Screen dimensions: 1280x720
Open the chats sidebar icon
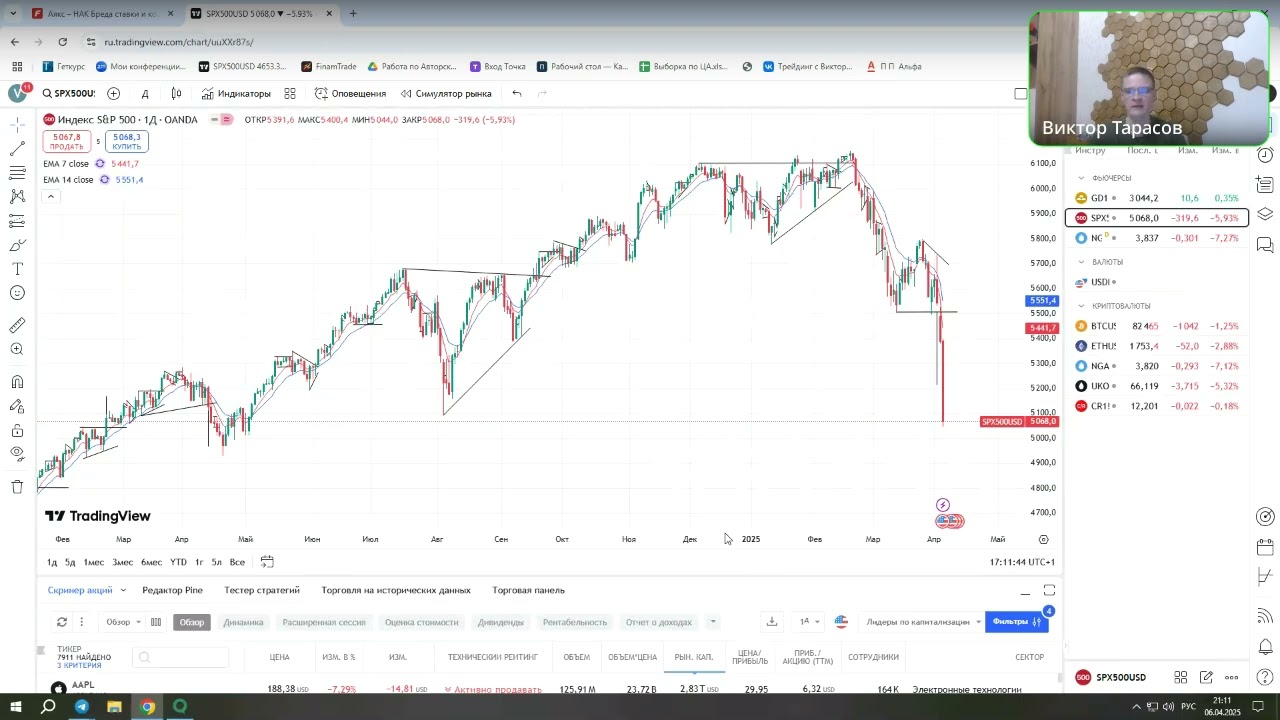tap(1265, 244)
